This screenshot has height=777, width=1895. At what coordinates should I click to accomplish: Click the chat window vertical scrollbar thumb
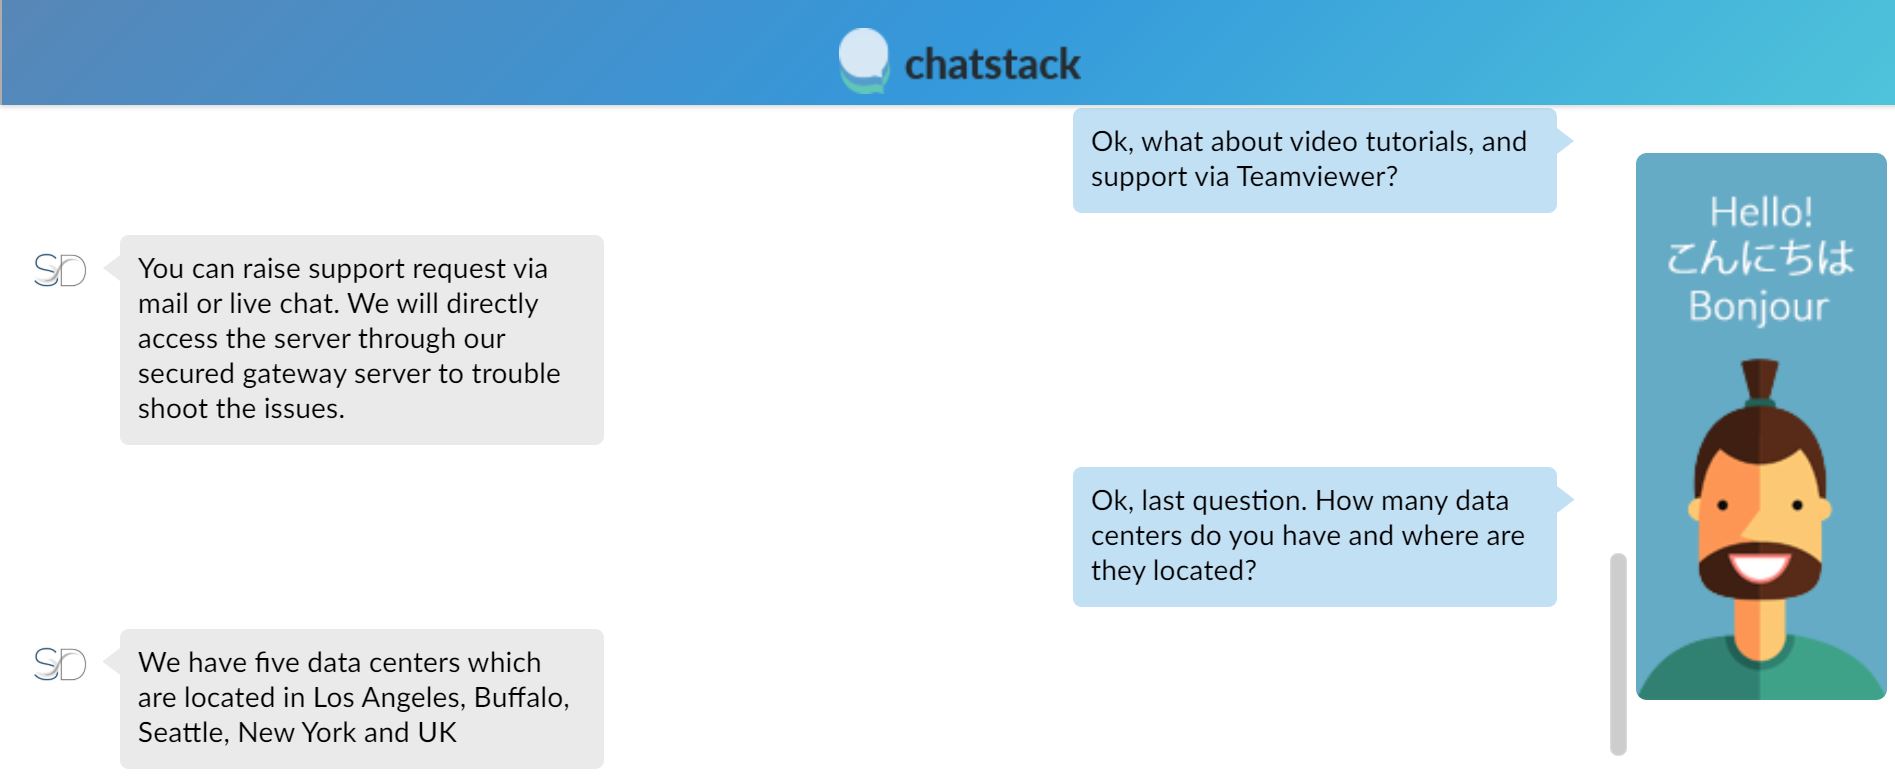tap(1618, 654)
